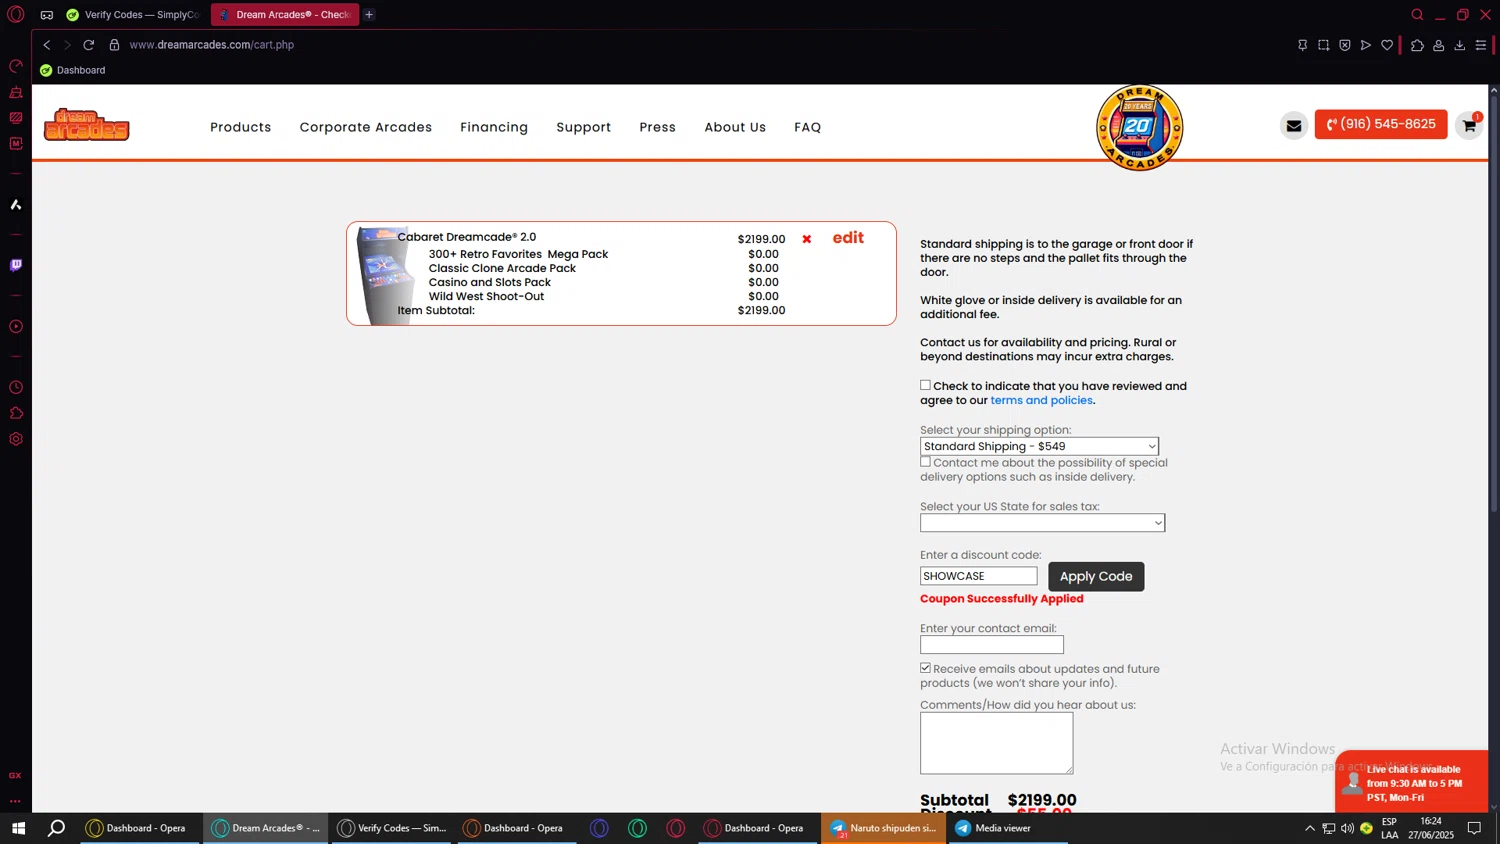This screenshot has height=844, width=1500.
Task: Open Verify Codes taskbar window
Action: 392,828
